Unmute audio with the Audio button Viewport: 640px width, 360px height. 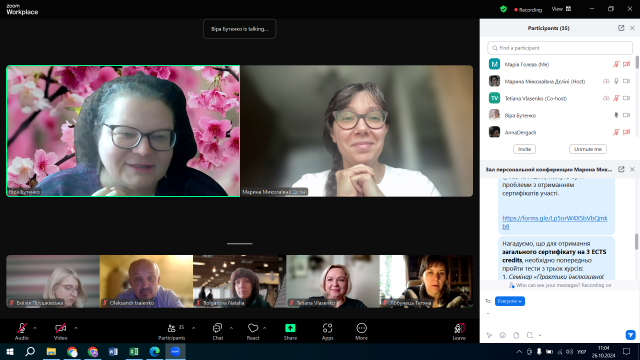pyautogui.click(x=22, y=331)
